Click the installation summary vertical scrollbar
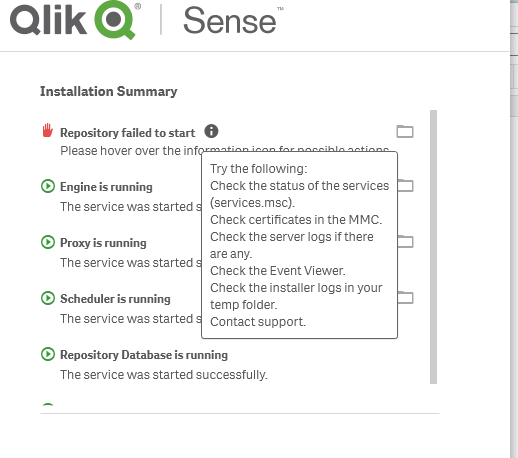Viewport: 518px width, 458px height. (433, 247)
